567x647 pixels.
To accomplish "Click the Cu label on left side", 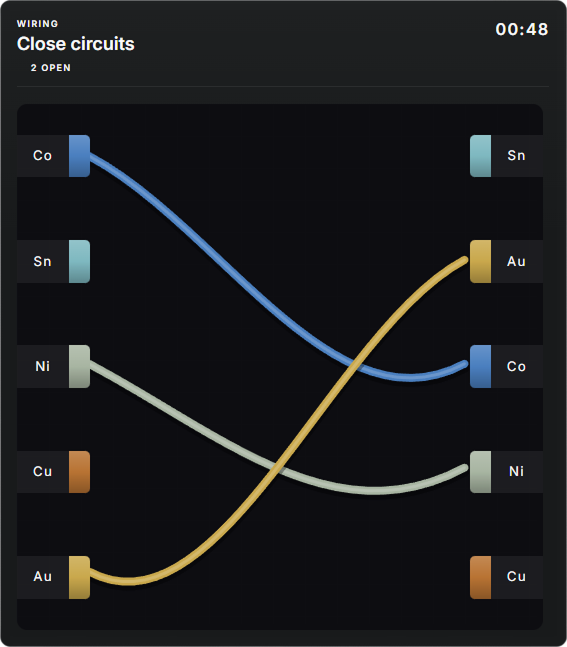I will point(43,472).
